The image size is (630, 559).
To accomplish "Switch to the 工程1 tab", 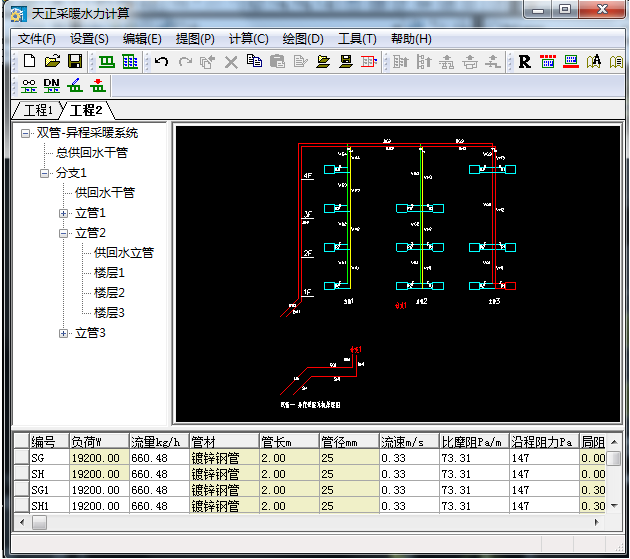I will point(39,110).
